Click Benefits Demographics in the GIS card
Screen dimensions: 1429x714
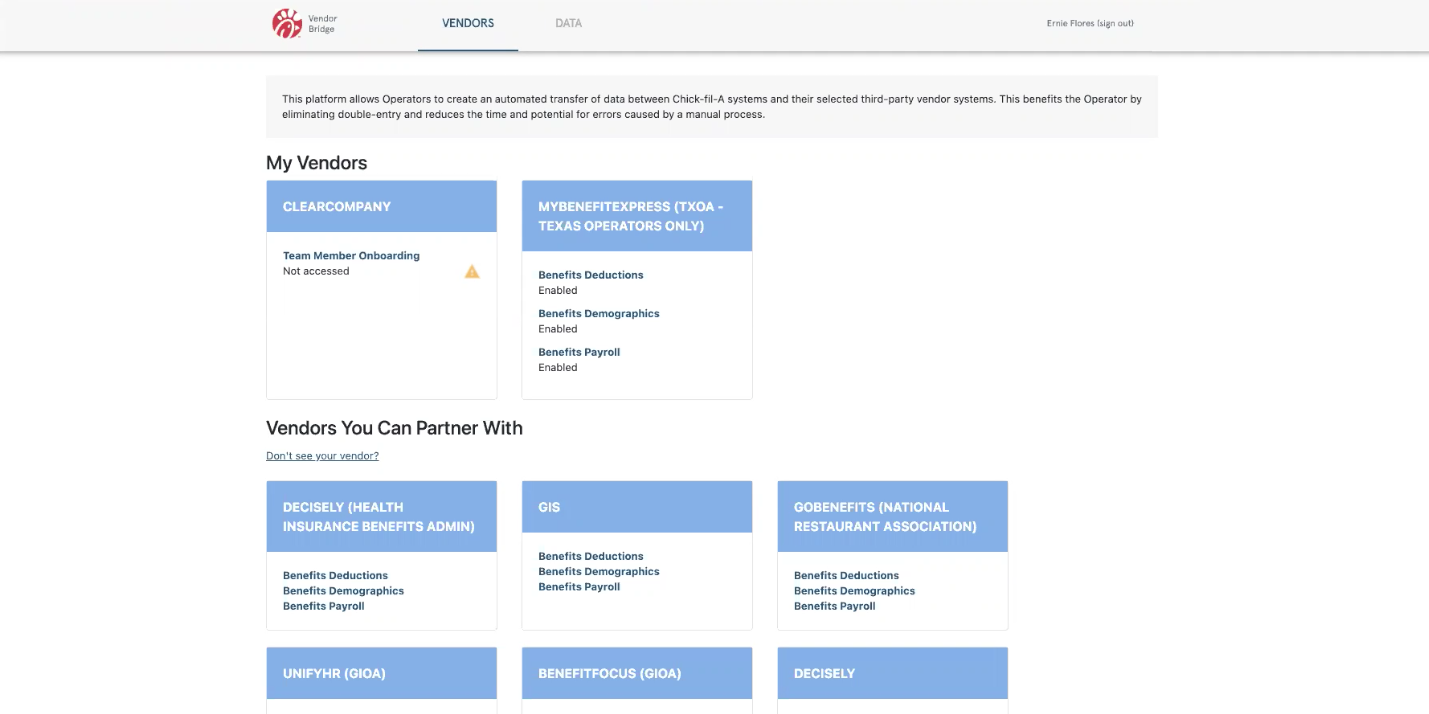tap(599, 572)
